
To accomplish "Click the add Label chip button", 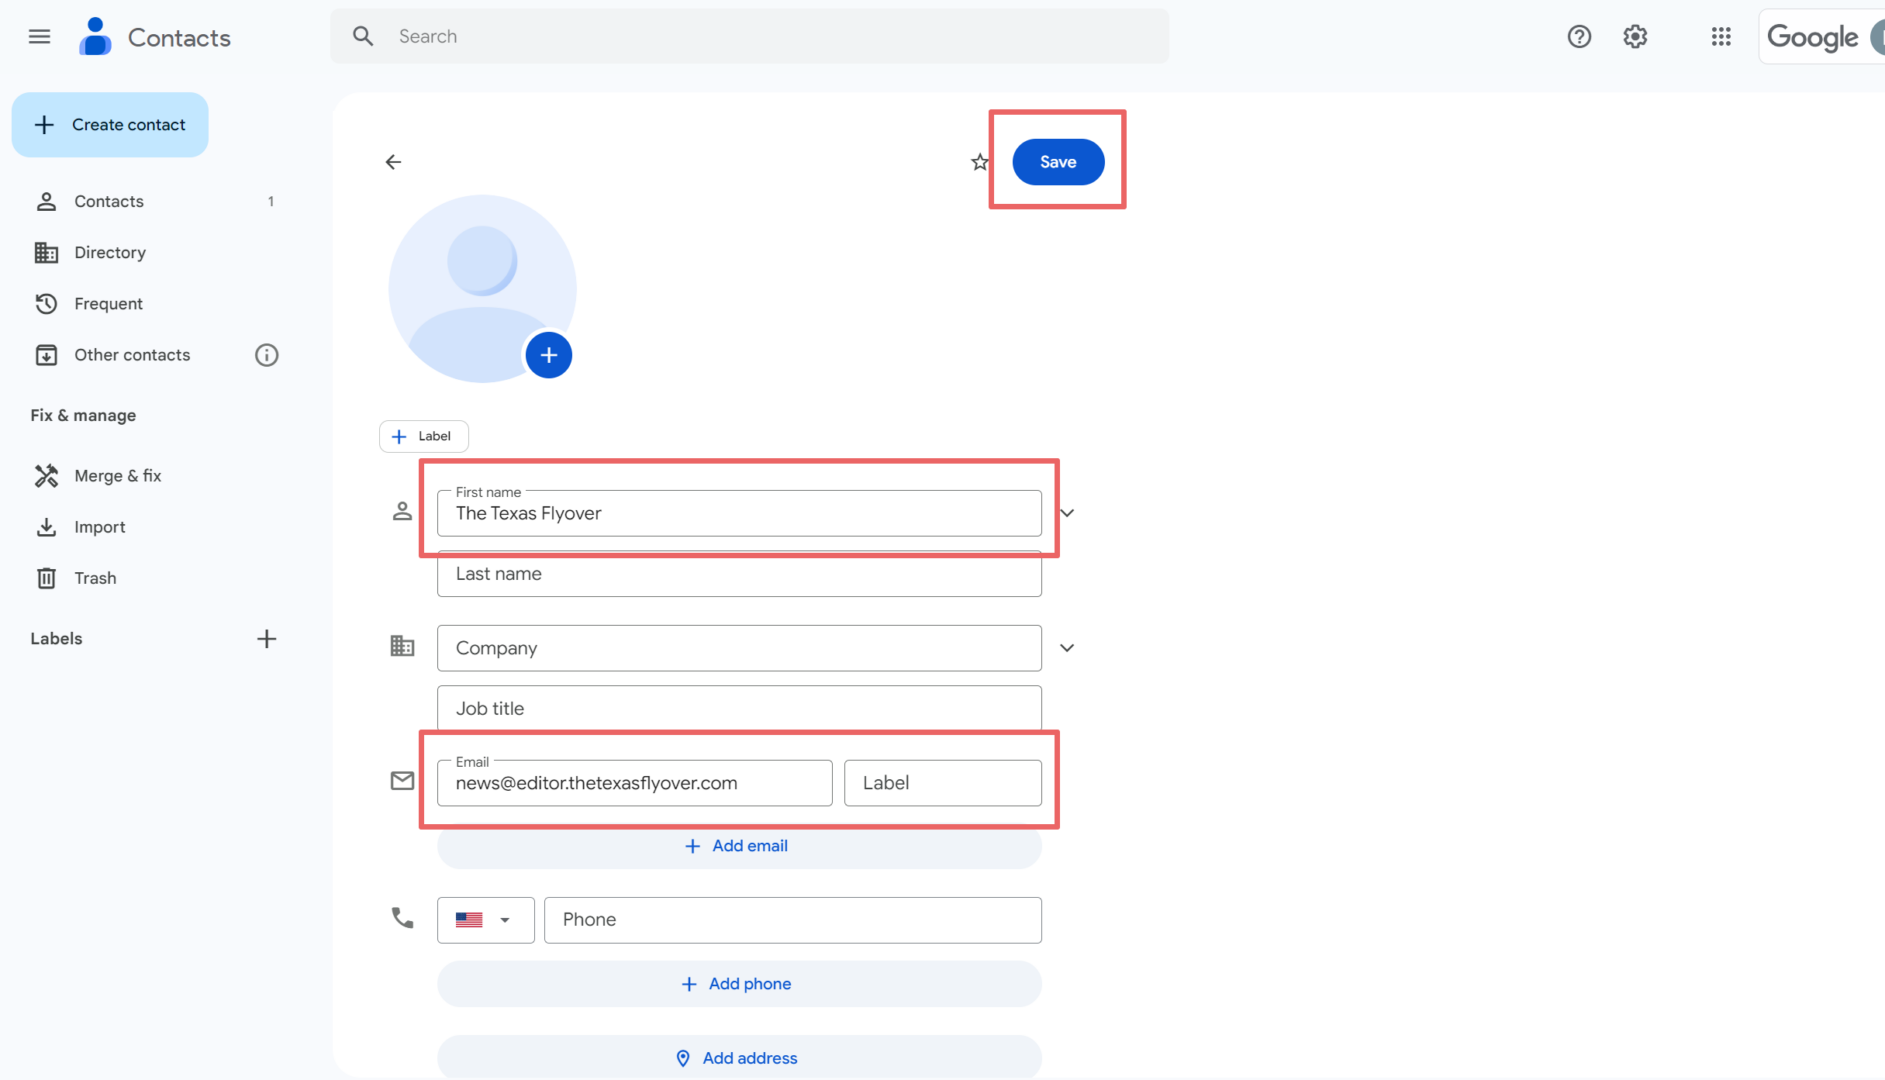I will click(x=423, y=436).
